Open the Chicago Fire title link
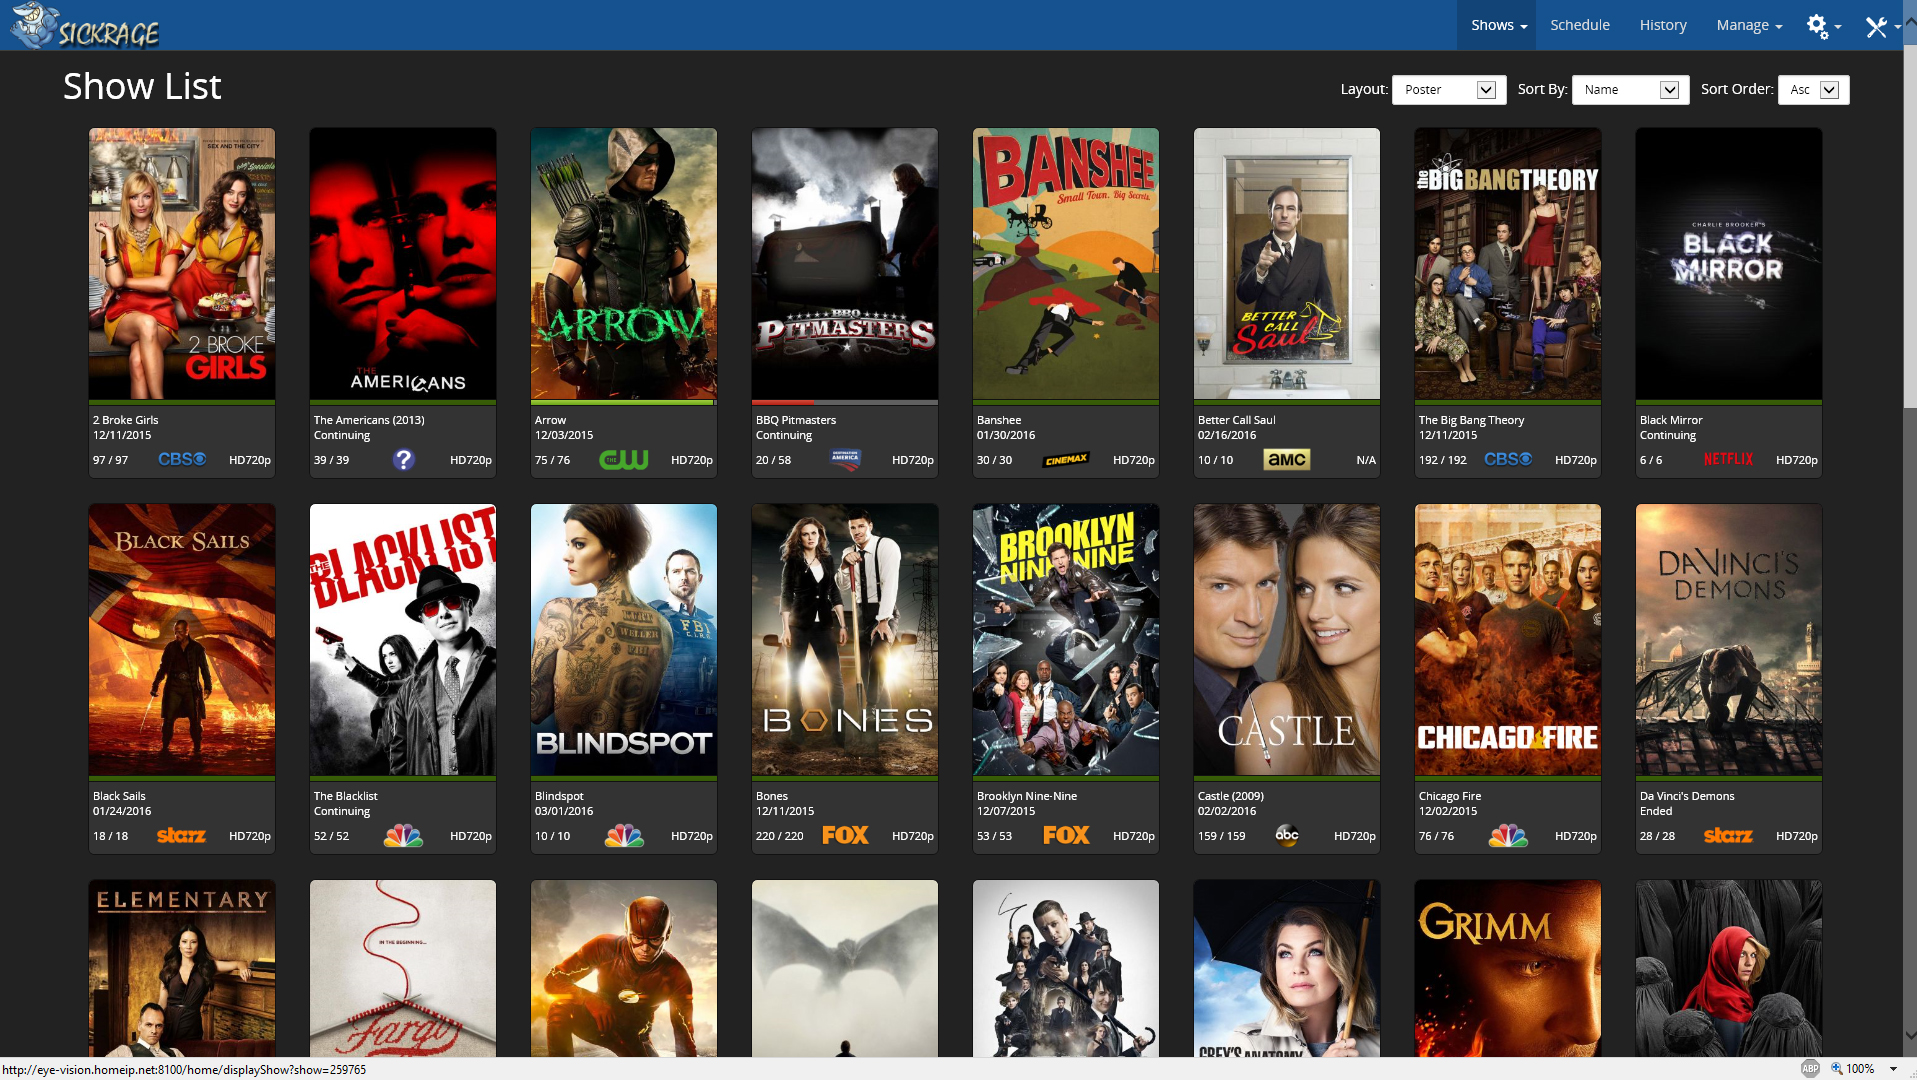 tap(1450, 796)
